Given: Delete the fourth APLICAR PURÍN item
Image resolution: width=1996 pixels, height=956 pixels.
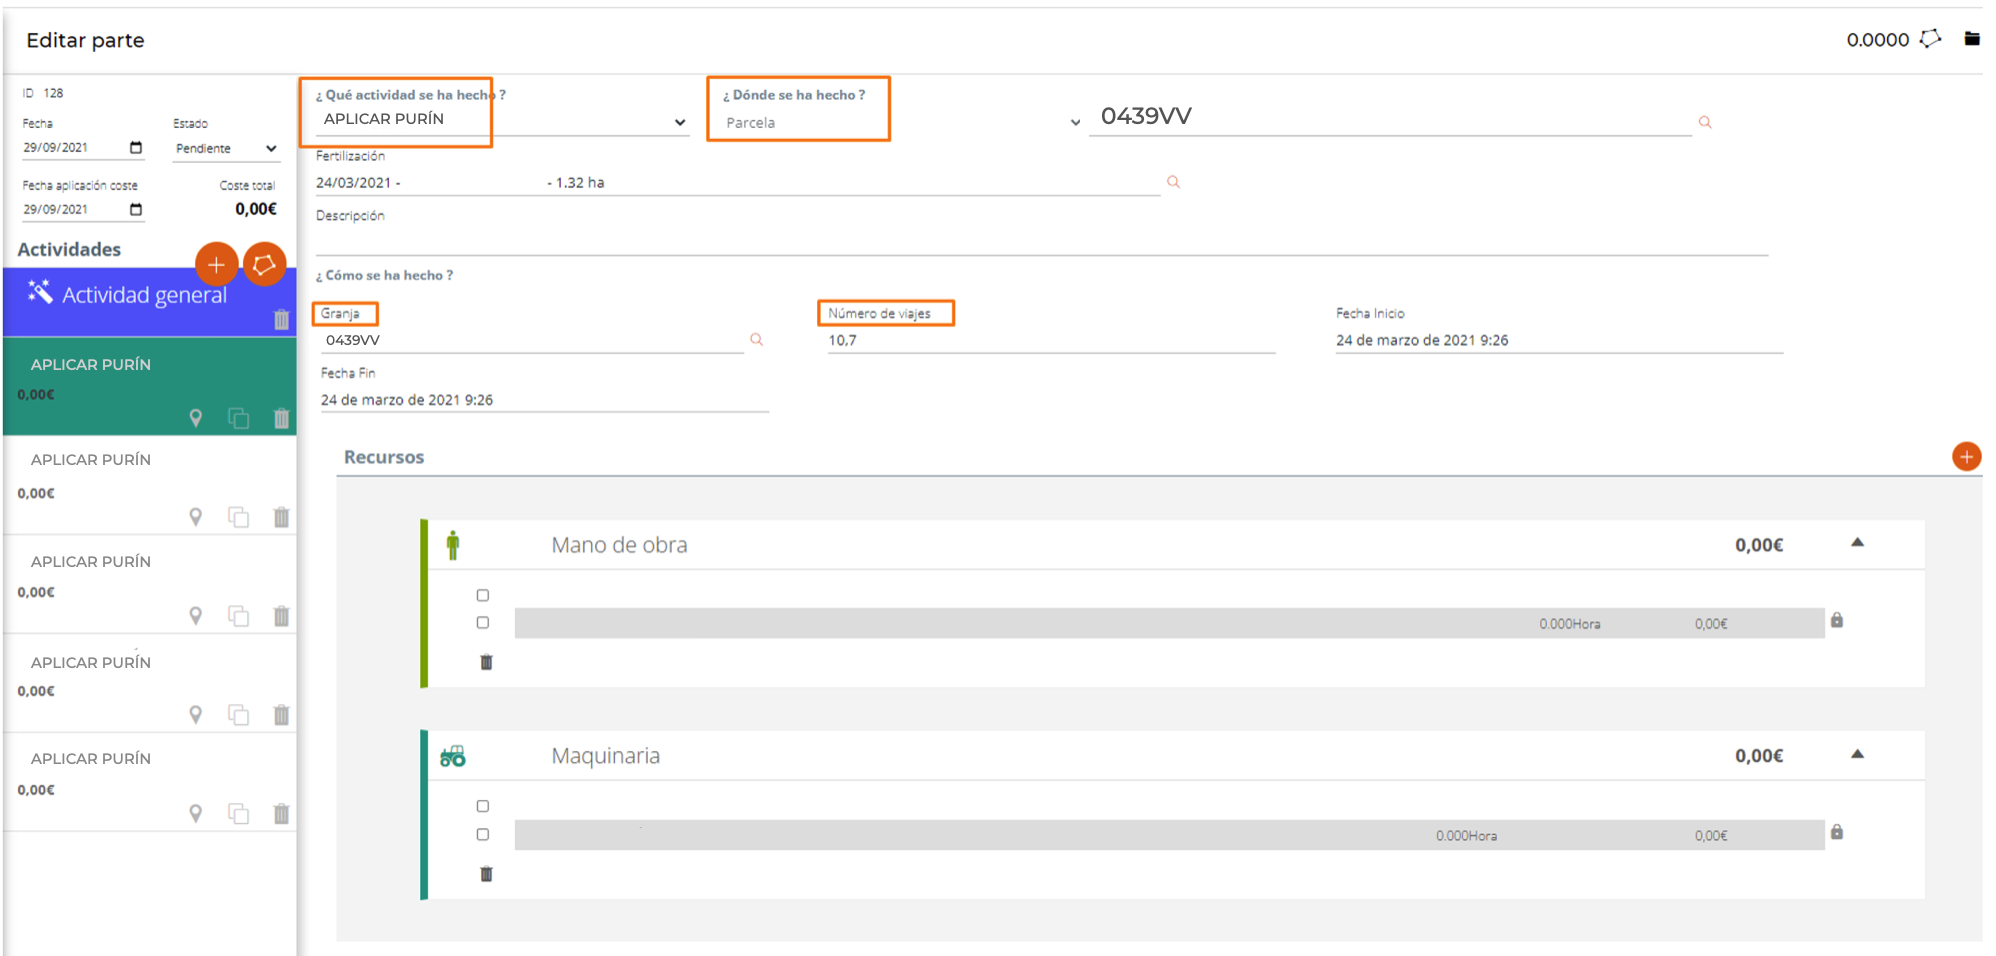Looking at the screenshot, I should point(281,715).
